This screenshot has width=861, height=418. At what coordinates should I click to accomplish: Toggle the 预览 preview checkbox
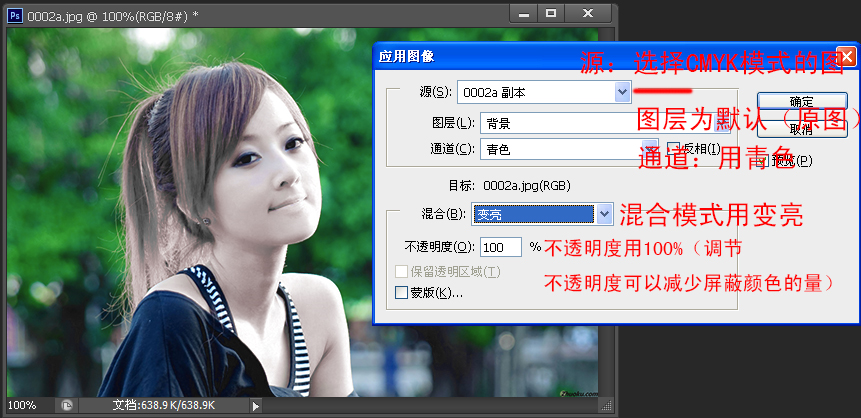(x=762, y=160)
